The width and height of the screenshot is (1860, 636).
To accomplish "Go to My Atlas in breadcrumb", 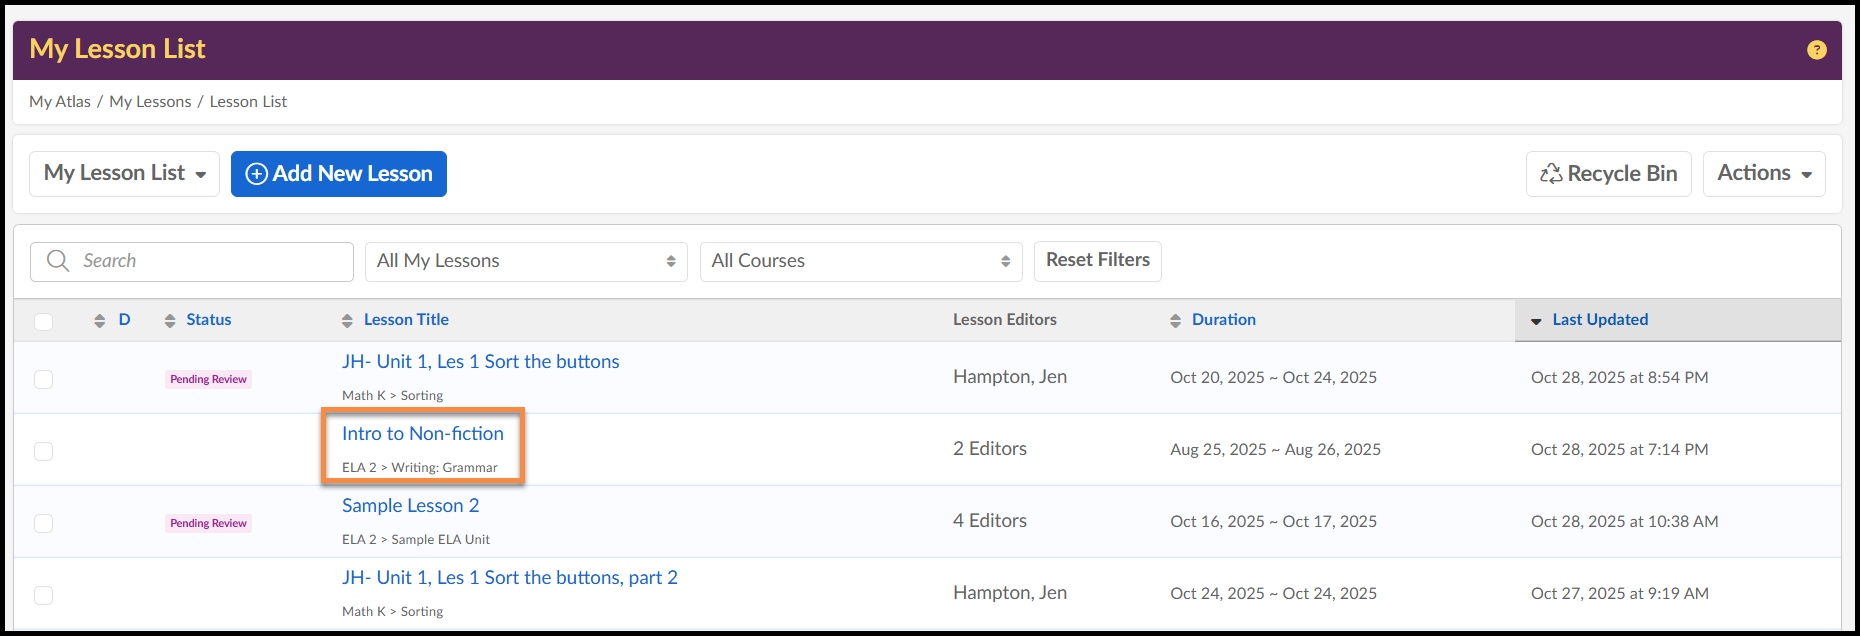I will (60, 102).
